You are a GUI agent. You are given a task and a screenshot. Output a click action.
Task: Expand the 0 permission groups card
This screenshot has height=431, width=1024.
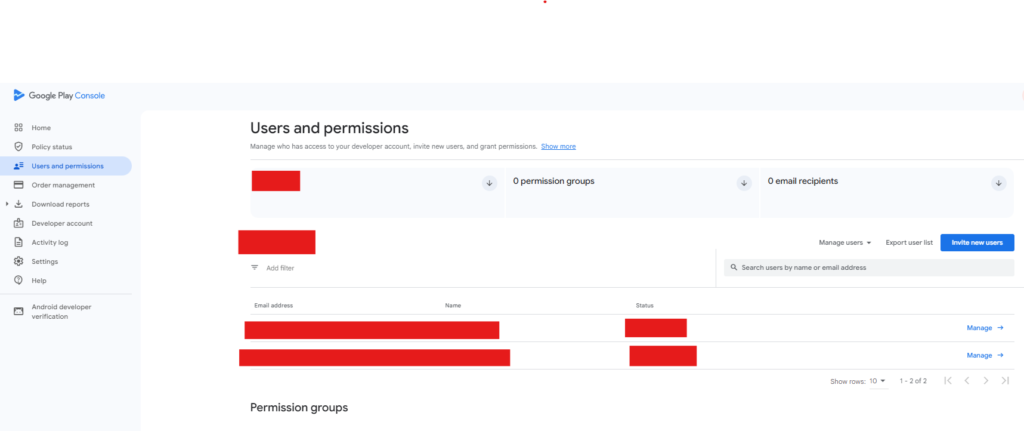pos(743,183)
